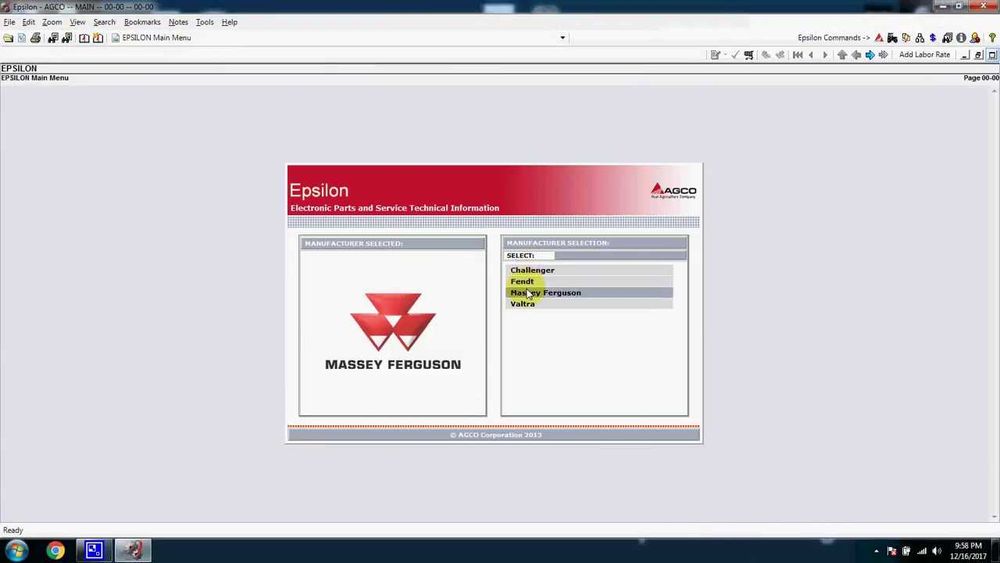Open the document location dropdown arrow

click(562, 38)
